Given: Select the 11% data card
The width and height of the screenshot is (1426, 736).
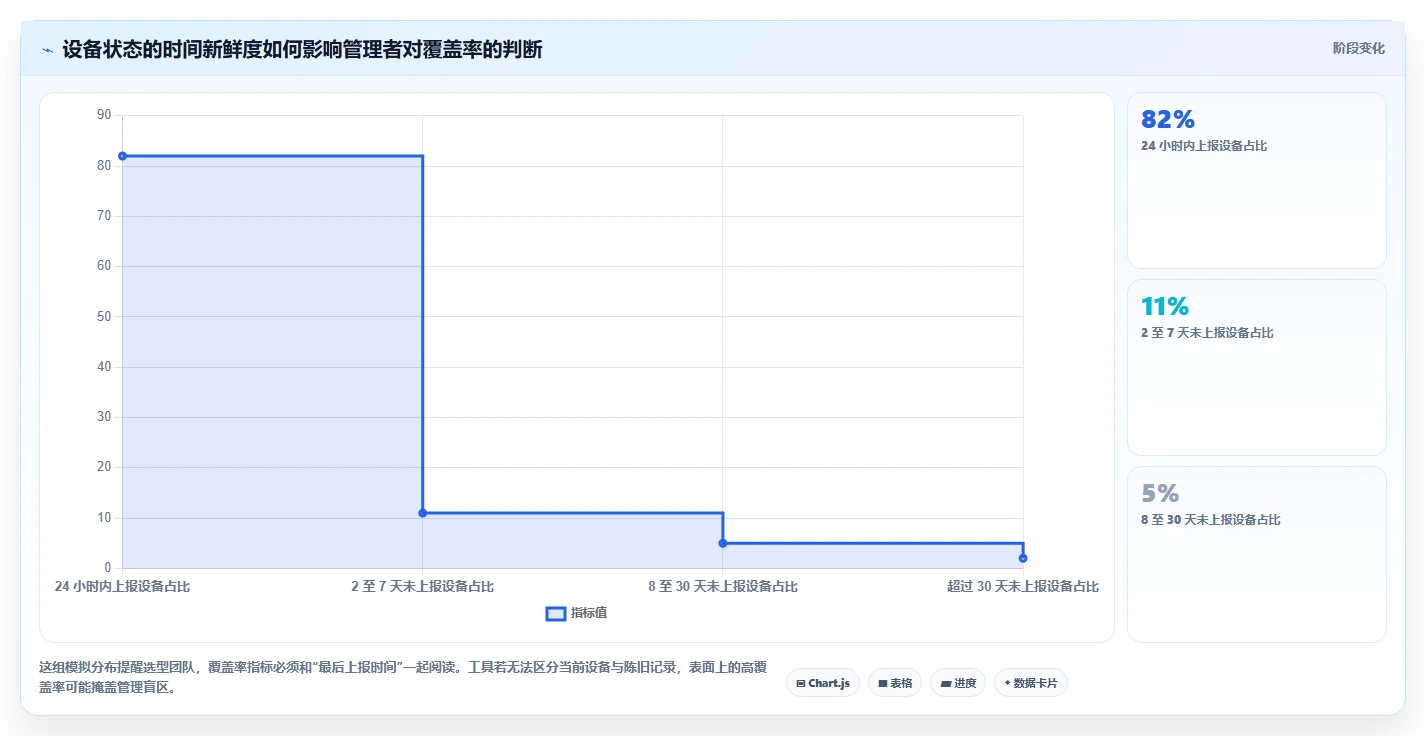Looking at the screenshot, I should [1257, 368].
